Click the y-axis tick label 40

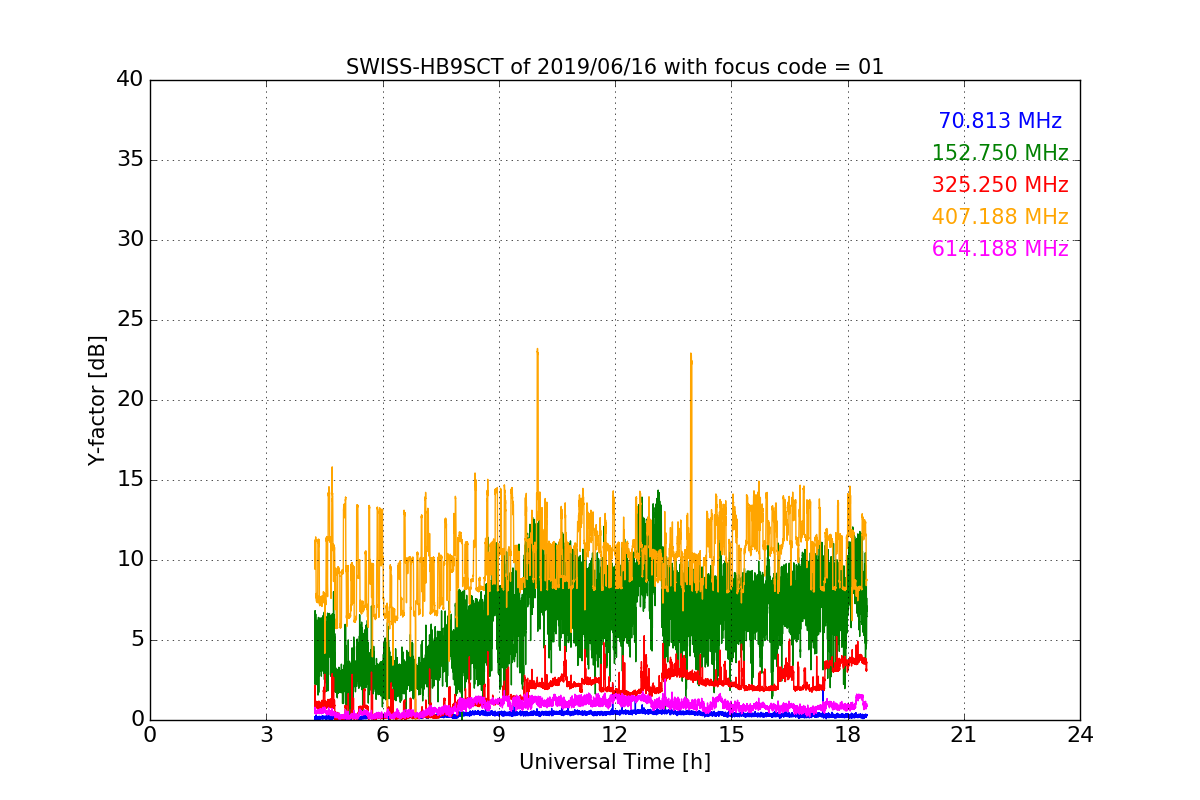pos(130,80)
